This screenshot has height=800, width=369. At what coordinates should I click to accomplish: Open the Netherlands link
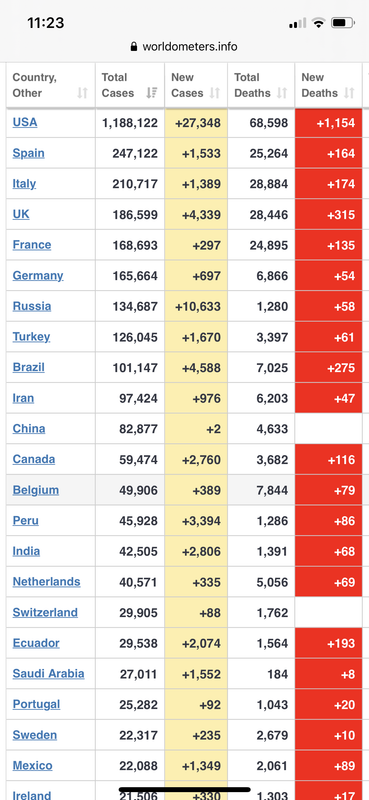pyautogui.click(x=46, y=582)
